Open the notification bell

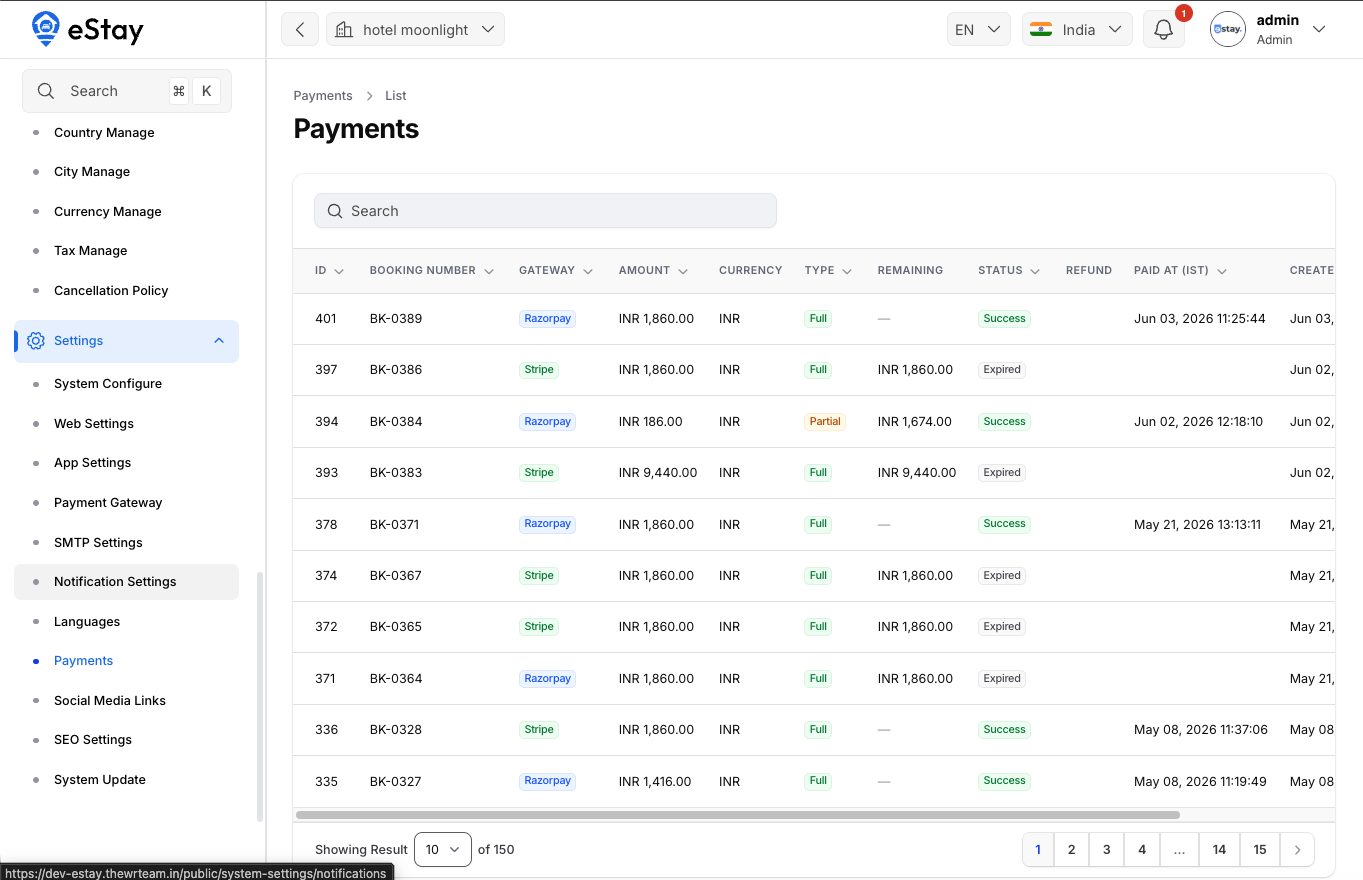pos(1163,30)
